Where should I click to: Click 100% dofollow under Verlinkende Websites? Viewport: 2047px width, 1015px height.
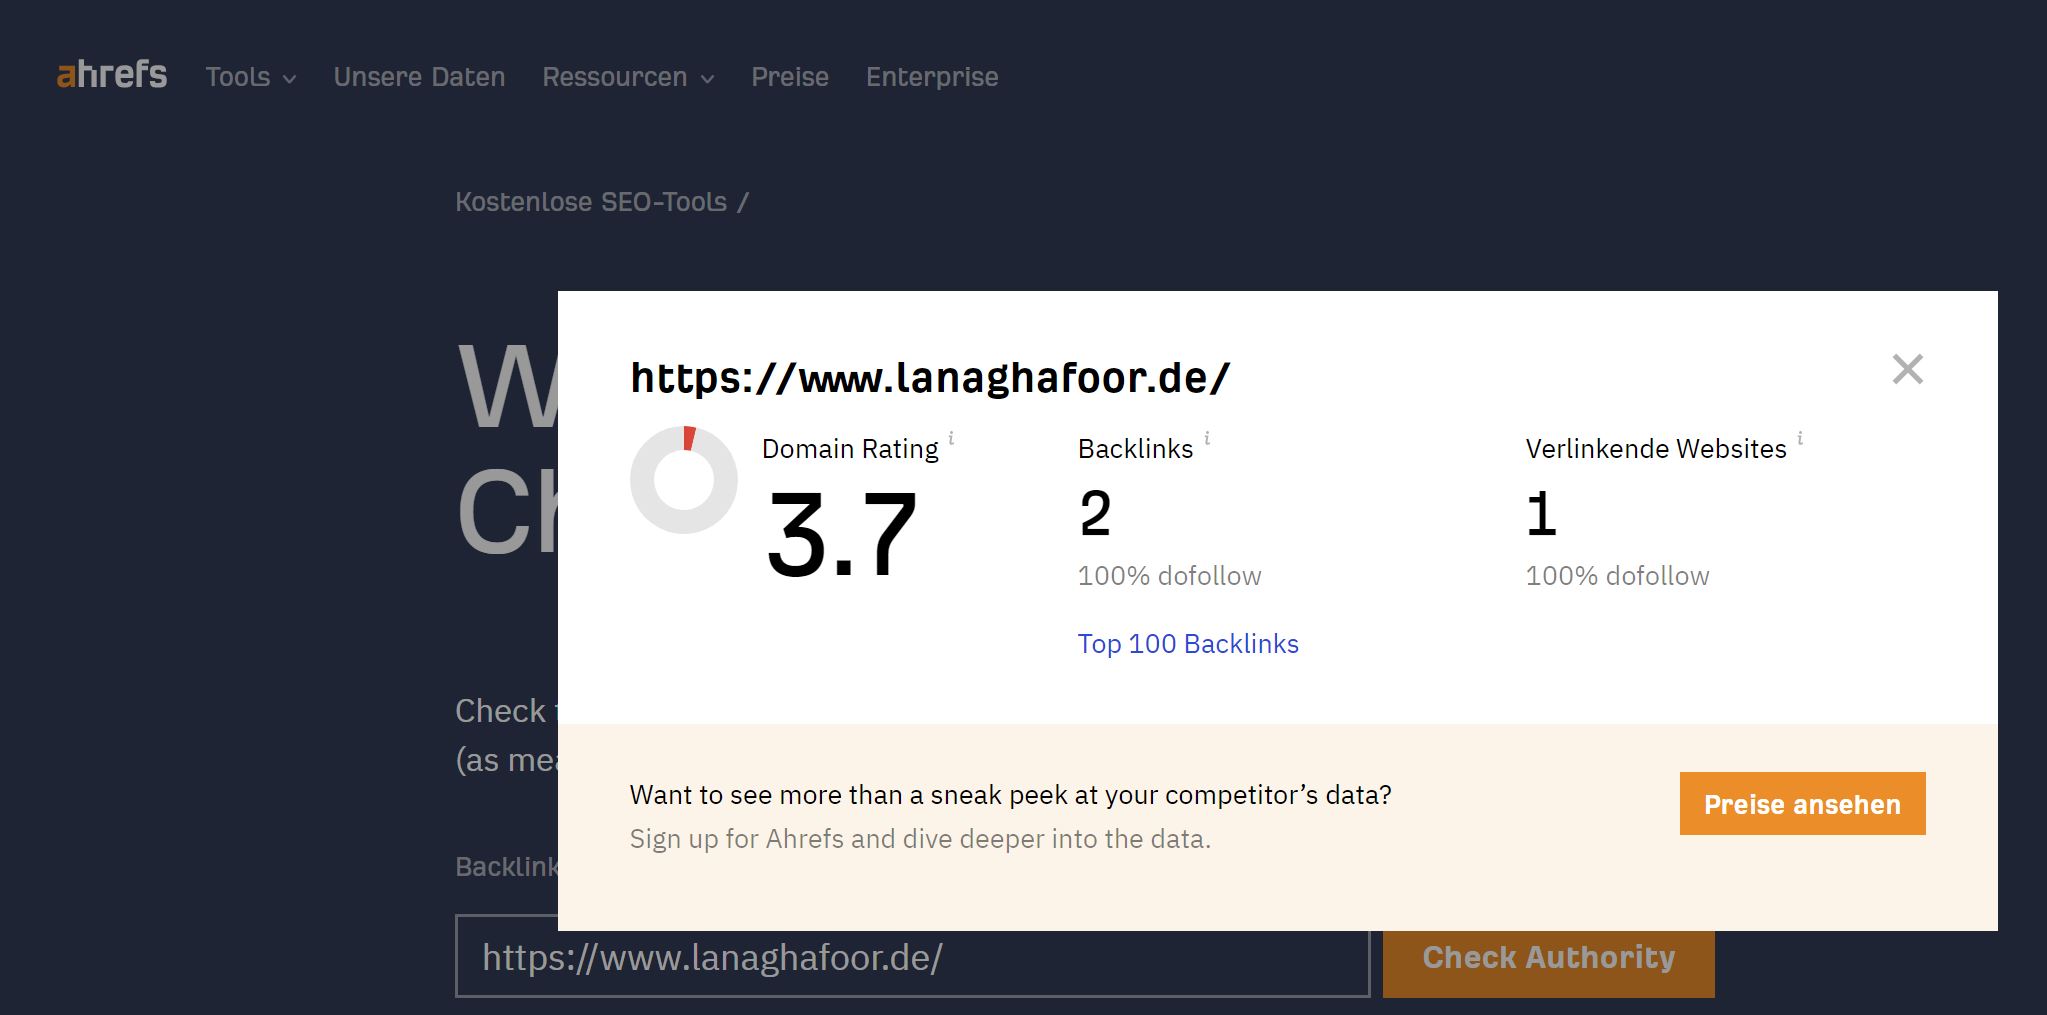pos(1617,576)
